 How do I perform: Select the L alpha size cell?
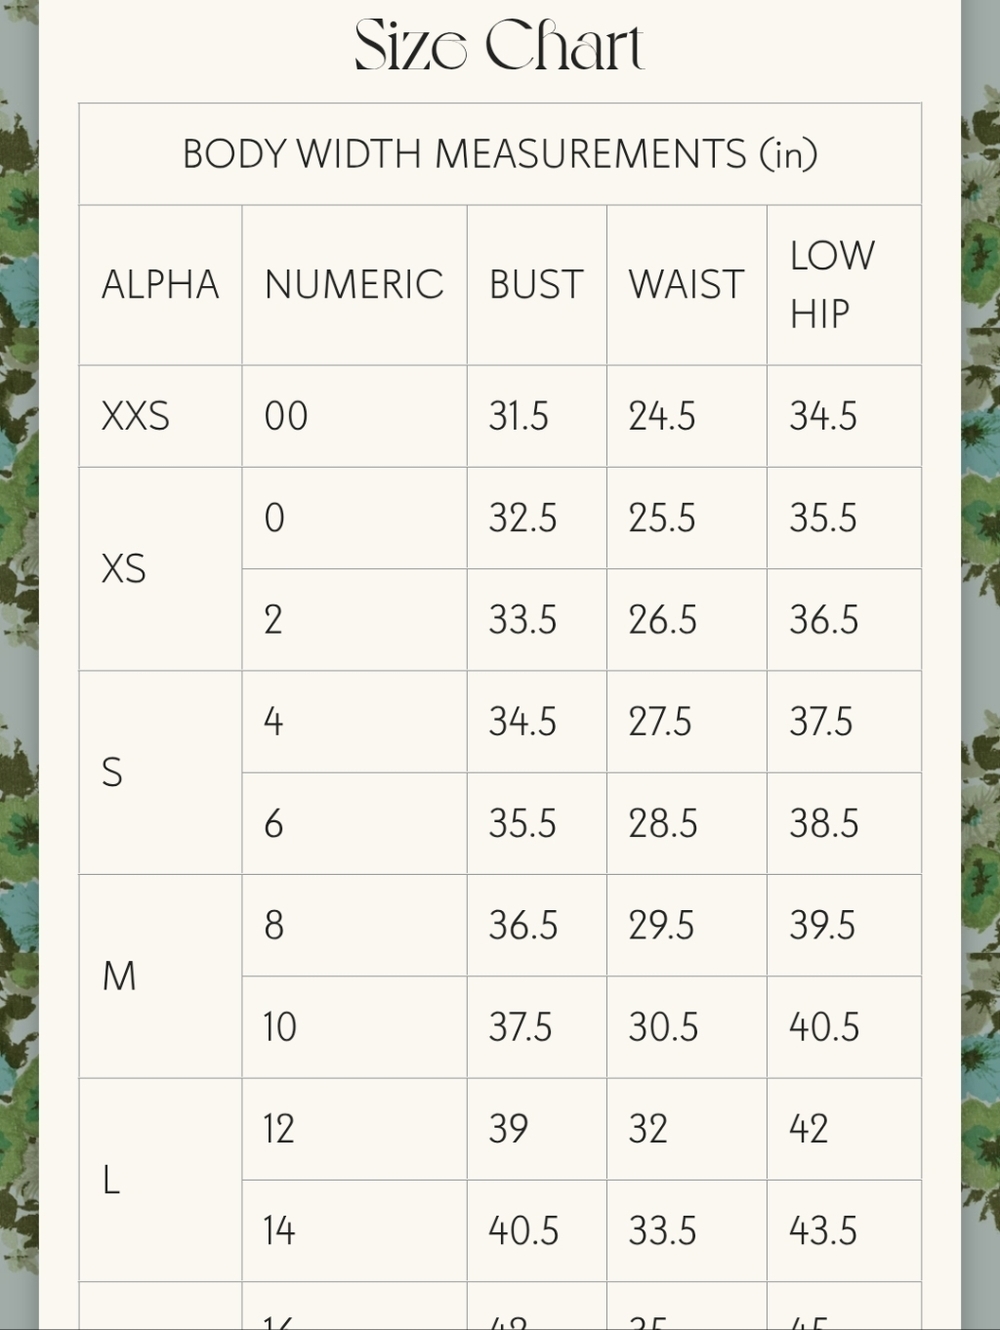pyautogui.click(x=161, y=1180)
